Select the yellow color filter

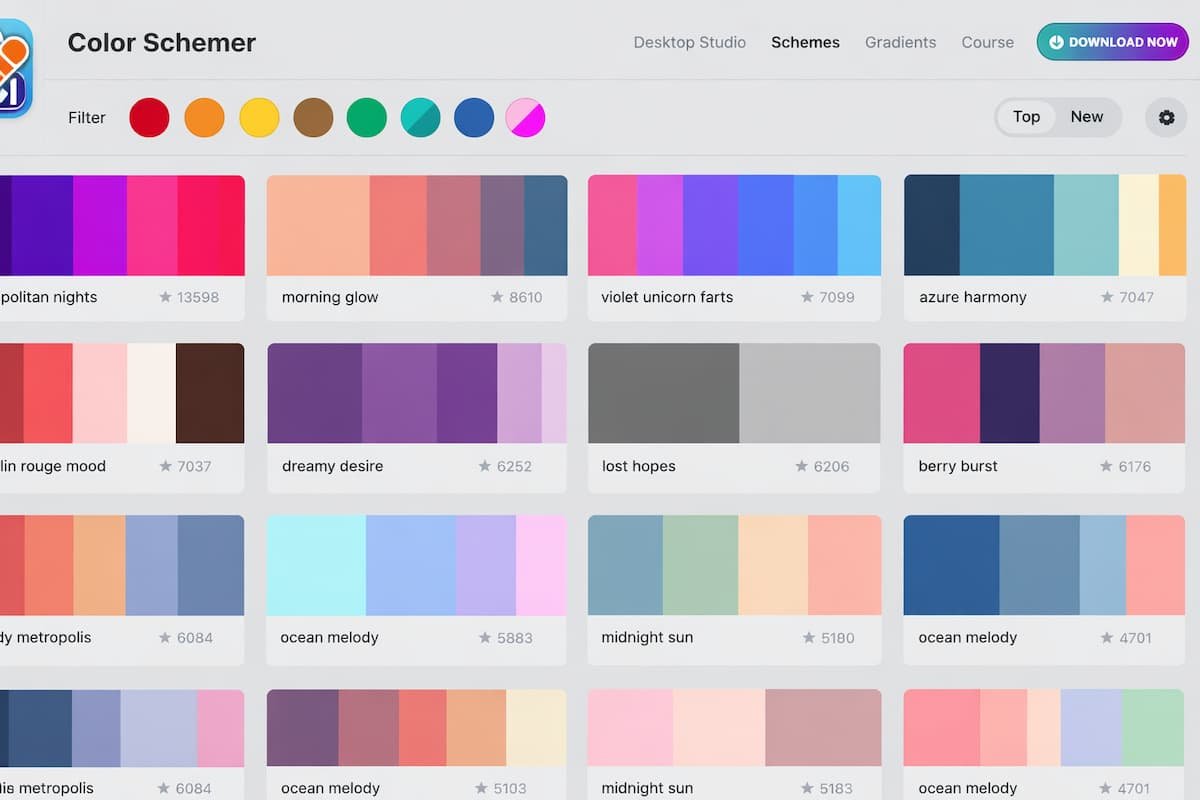tap(259, 117)
